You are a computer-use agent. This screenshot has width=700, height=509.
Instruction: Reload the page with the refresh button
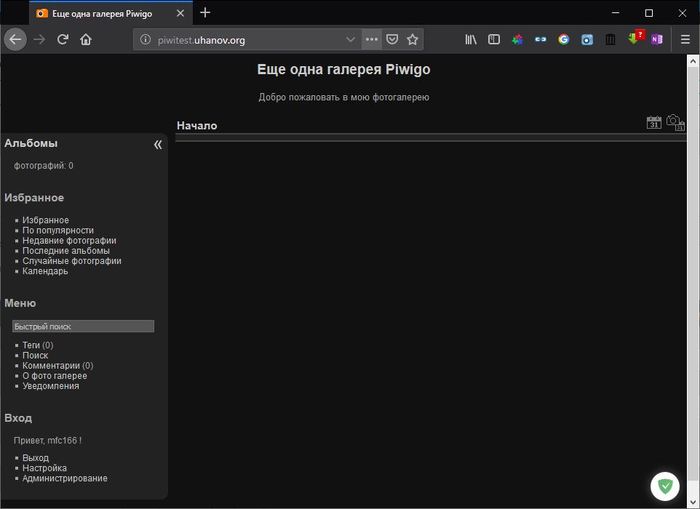[62, 40]
